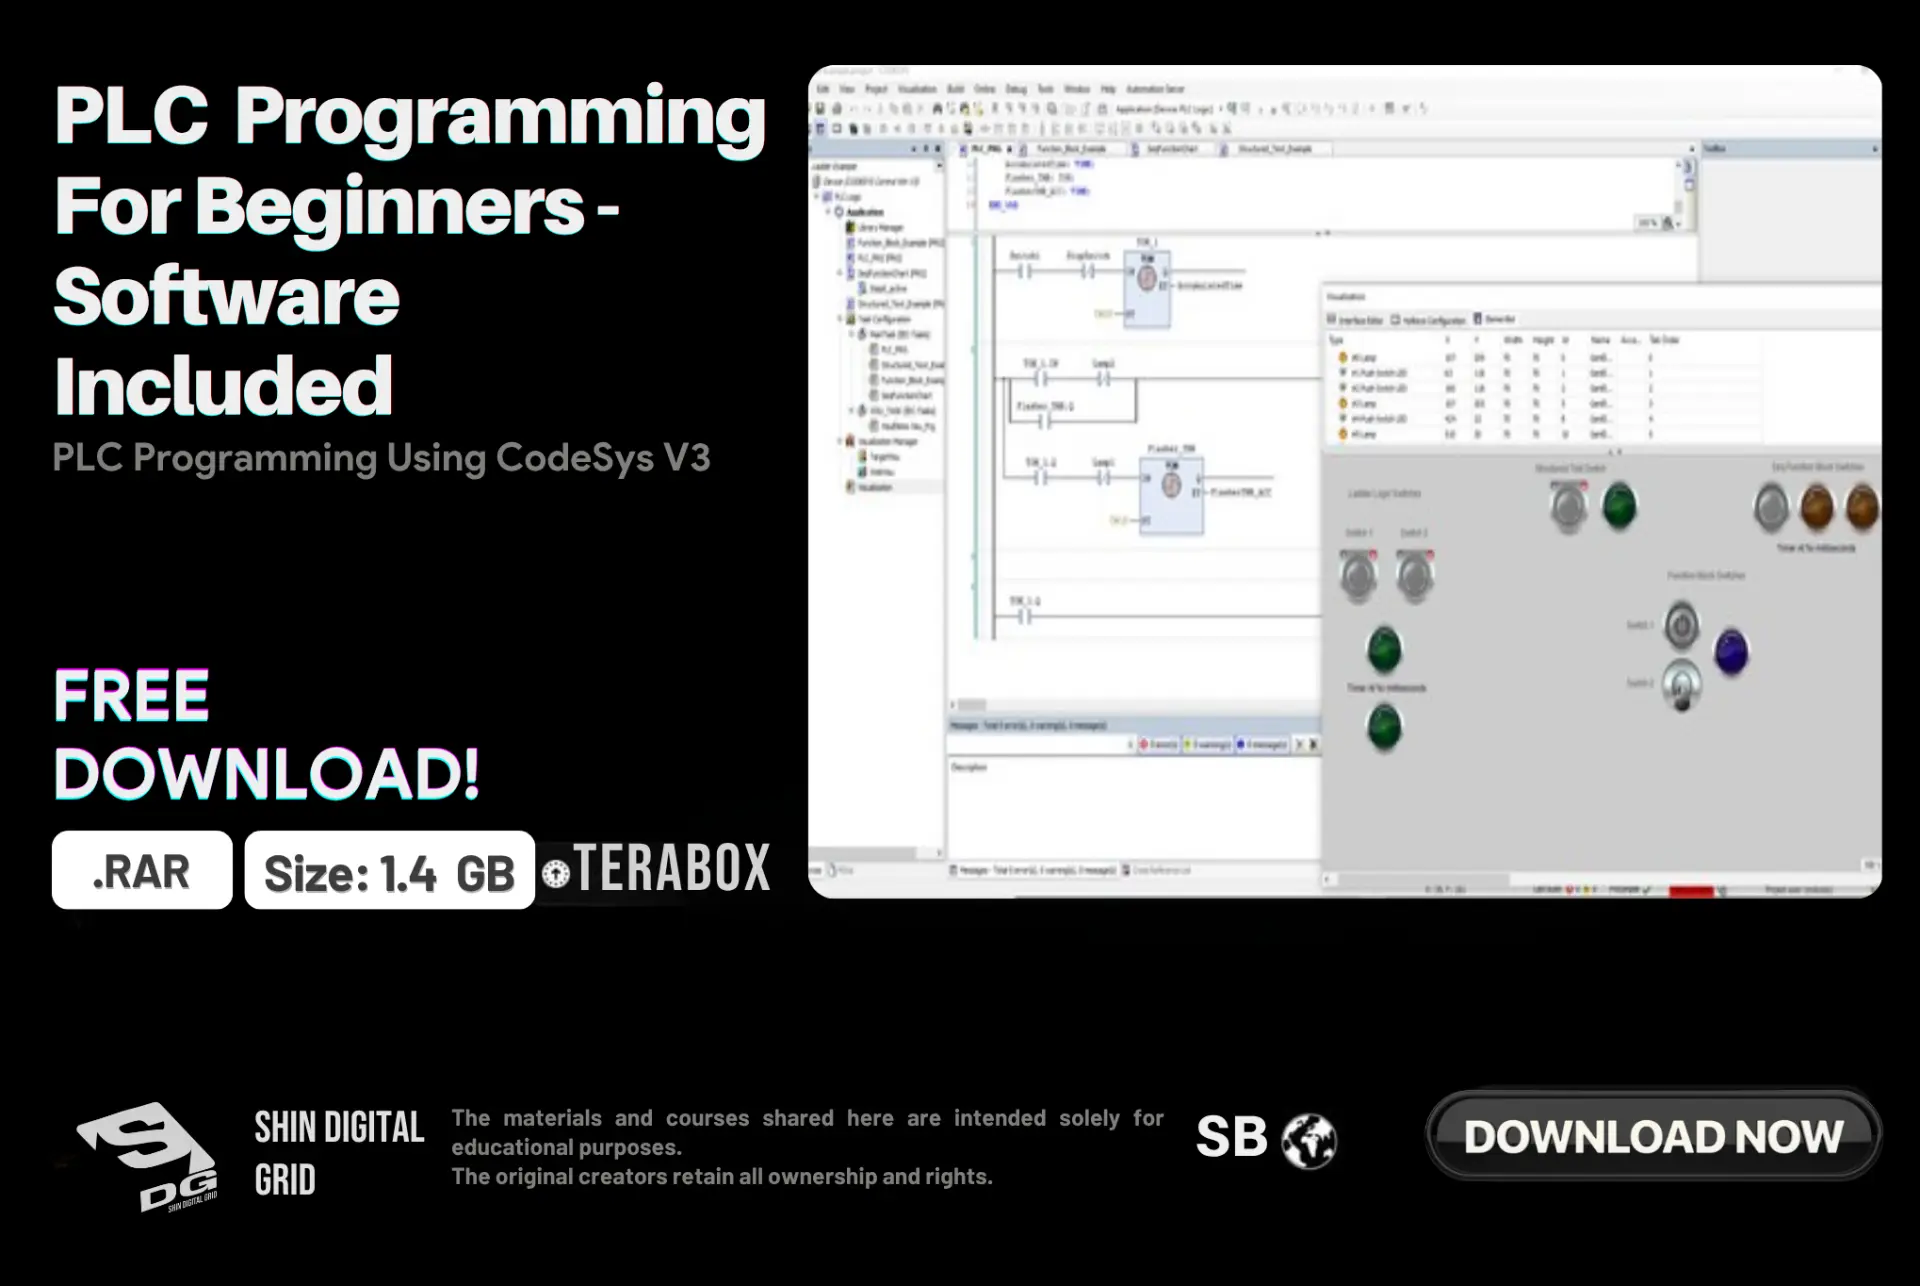Click the SB initials text
The width and height of the screenshot is (1920, 1286).
[x=1231, y=1137]
